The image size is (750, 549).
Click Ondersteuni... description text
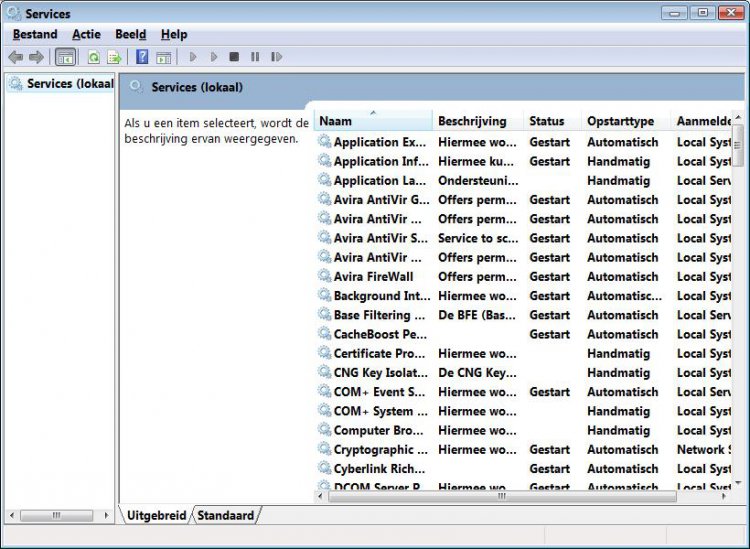click(x=478, y=181)
